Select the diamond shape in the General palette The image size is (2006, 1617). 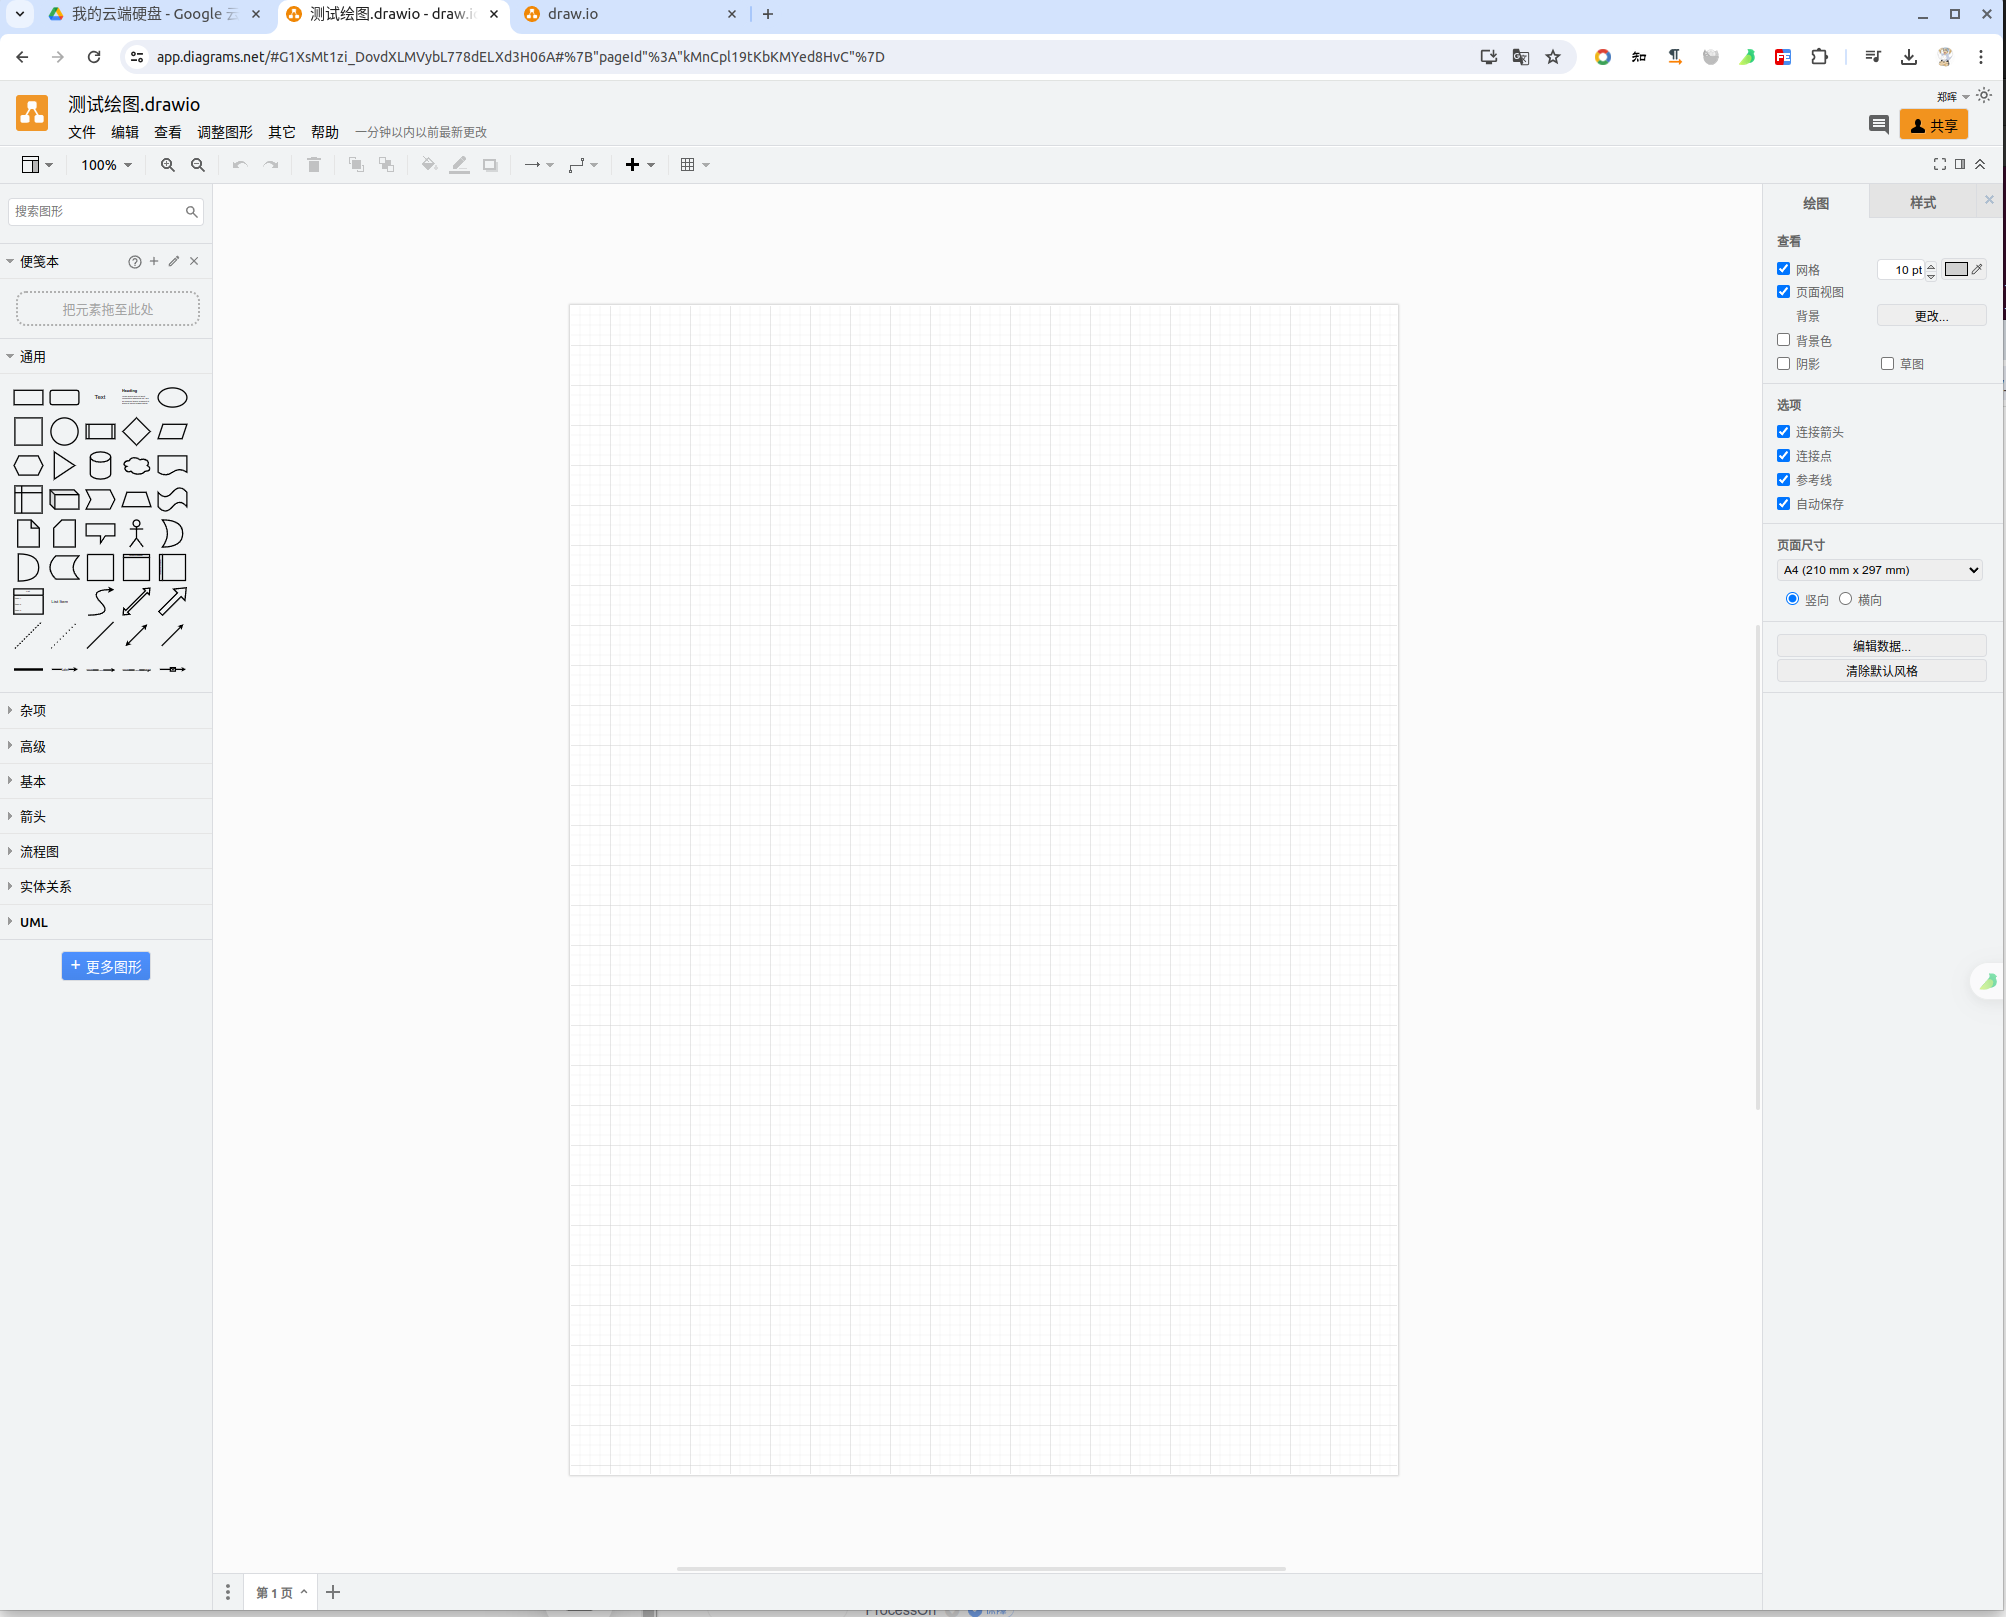pos(136,432)
